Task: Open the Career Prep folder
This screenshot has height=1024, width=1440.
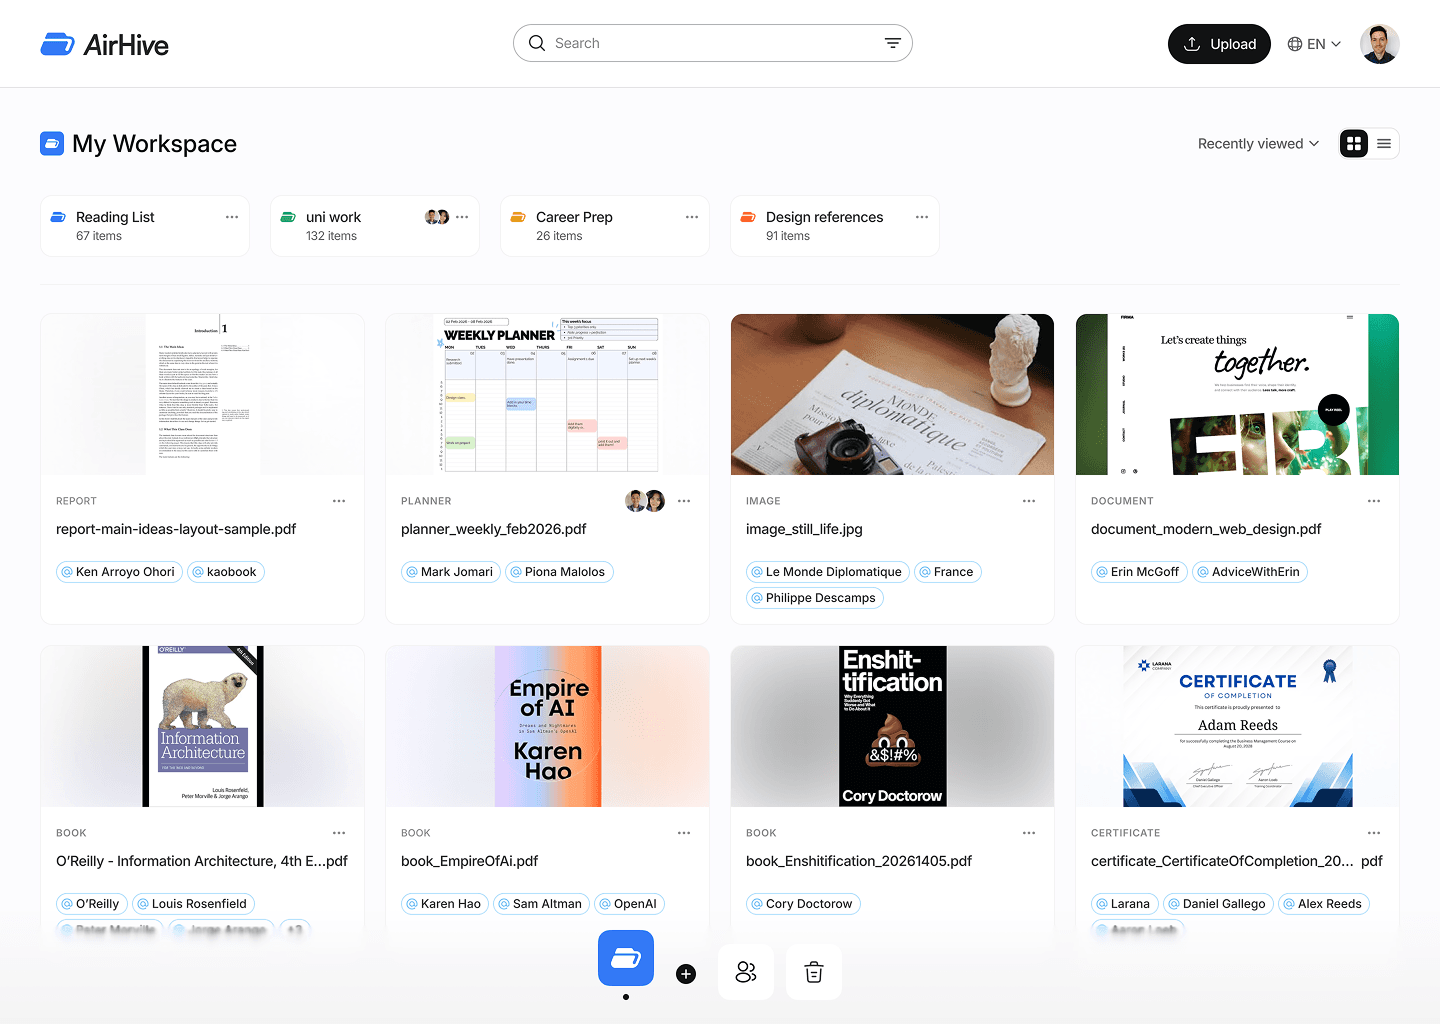Action: pyautogui.click(x=605, y=226)
